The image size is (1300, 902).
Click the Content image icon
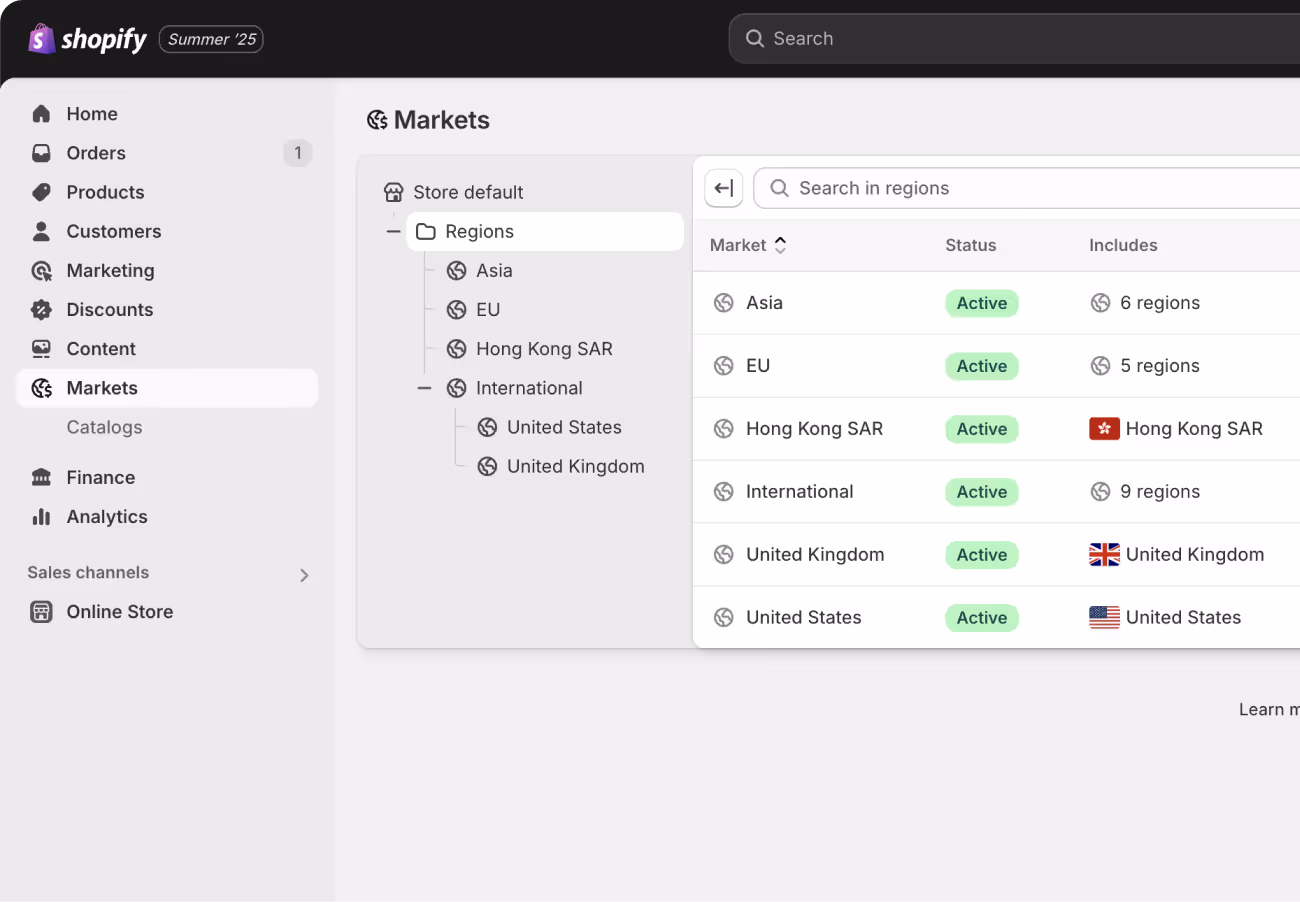pos(41,349)
